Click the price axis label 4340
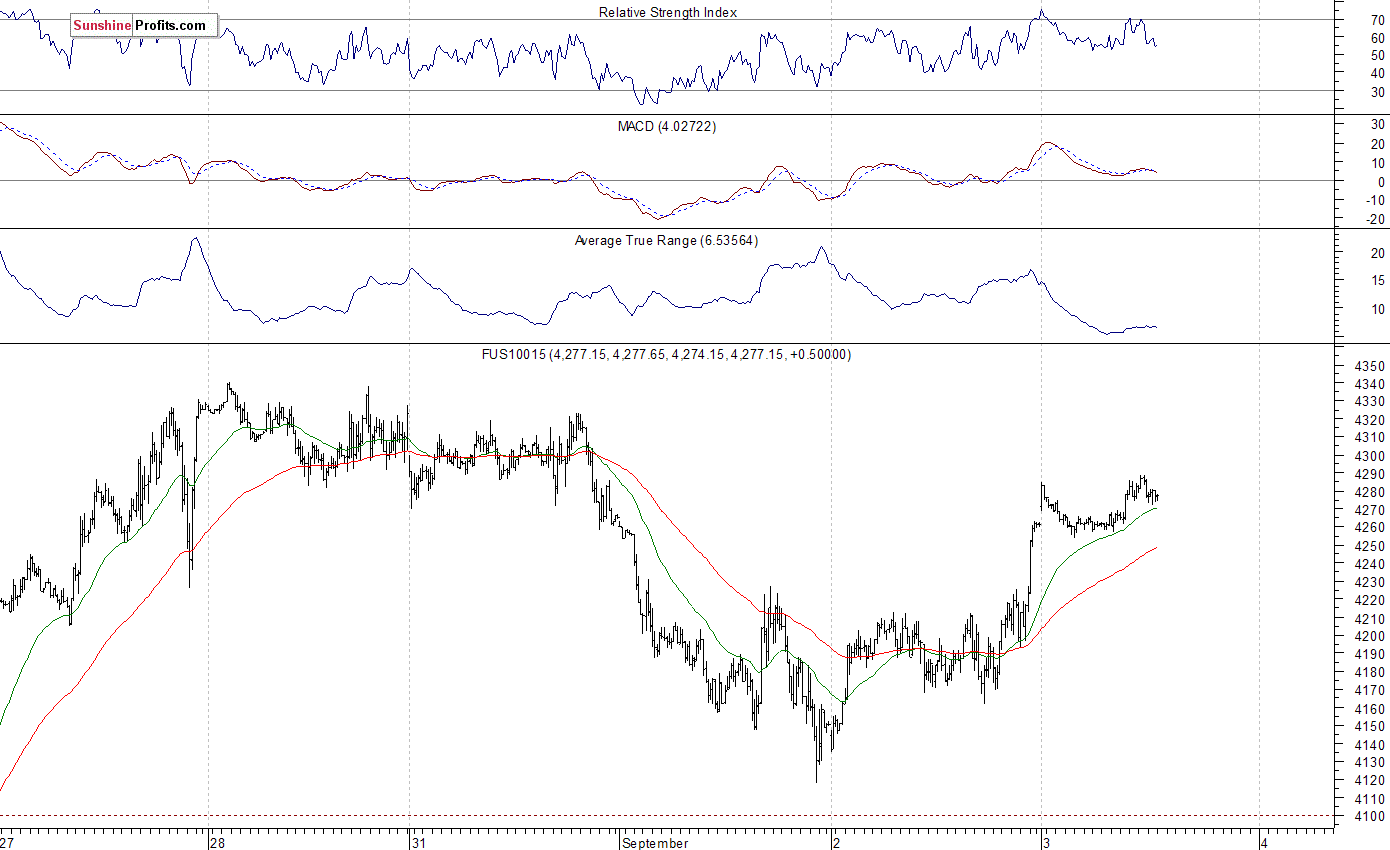Image resolution: width=1390 pixels, height=850 pixels. point(1369,384)
